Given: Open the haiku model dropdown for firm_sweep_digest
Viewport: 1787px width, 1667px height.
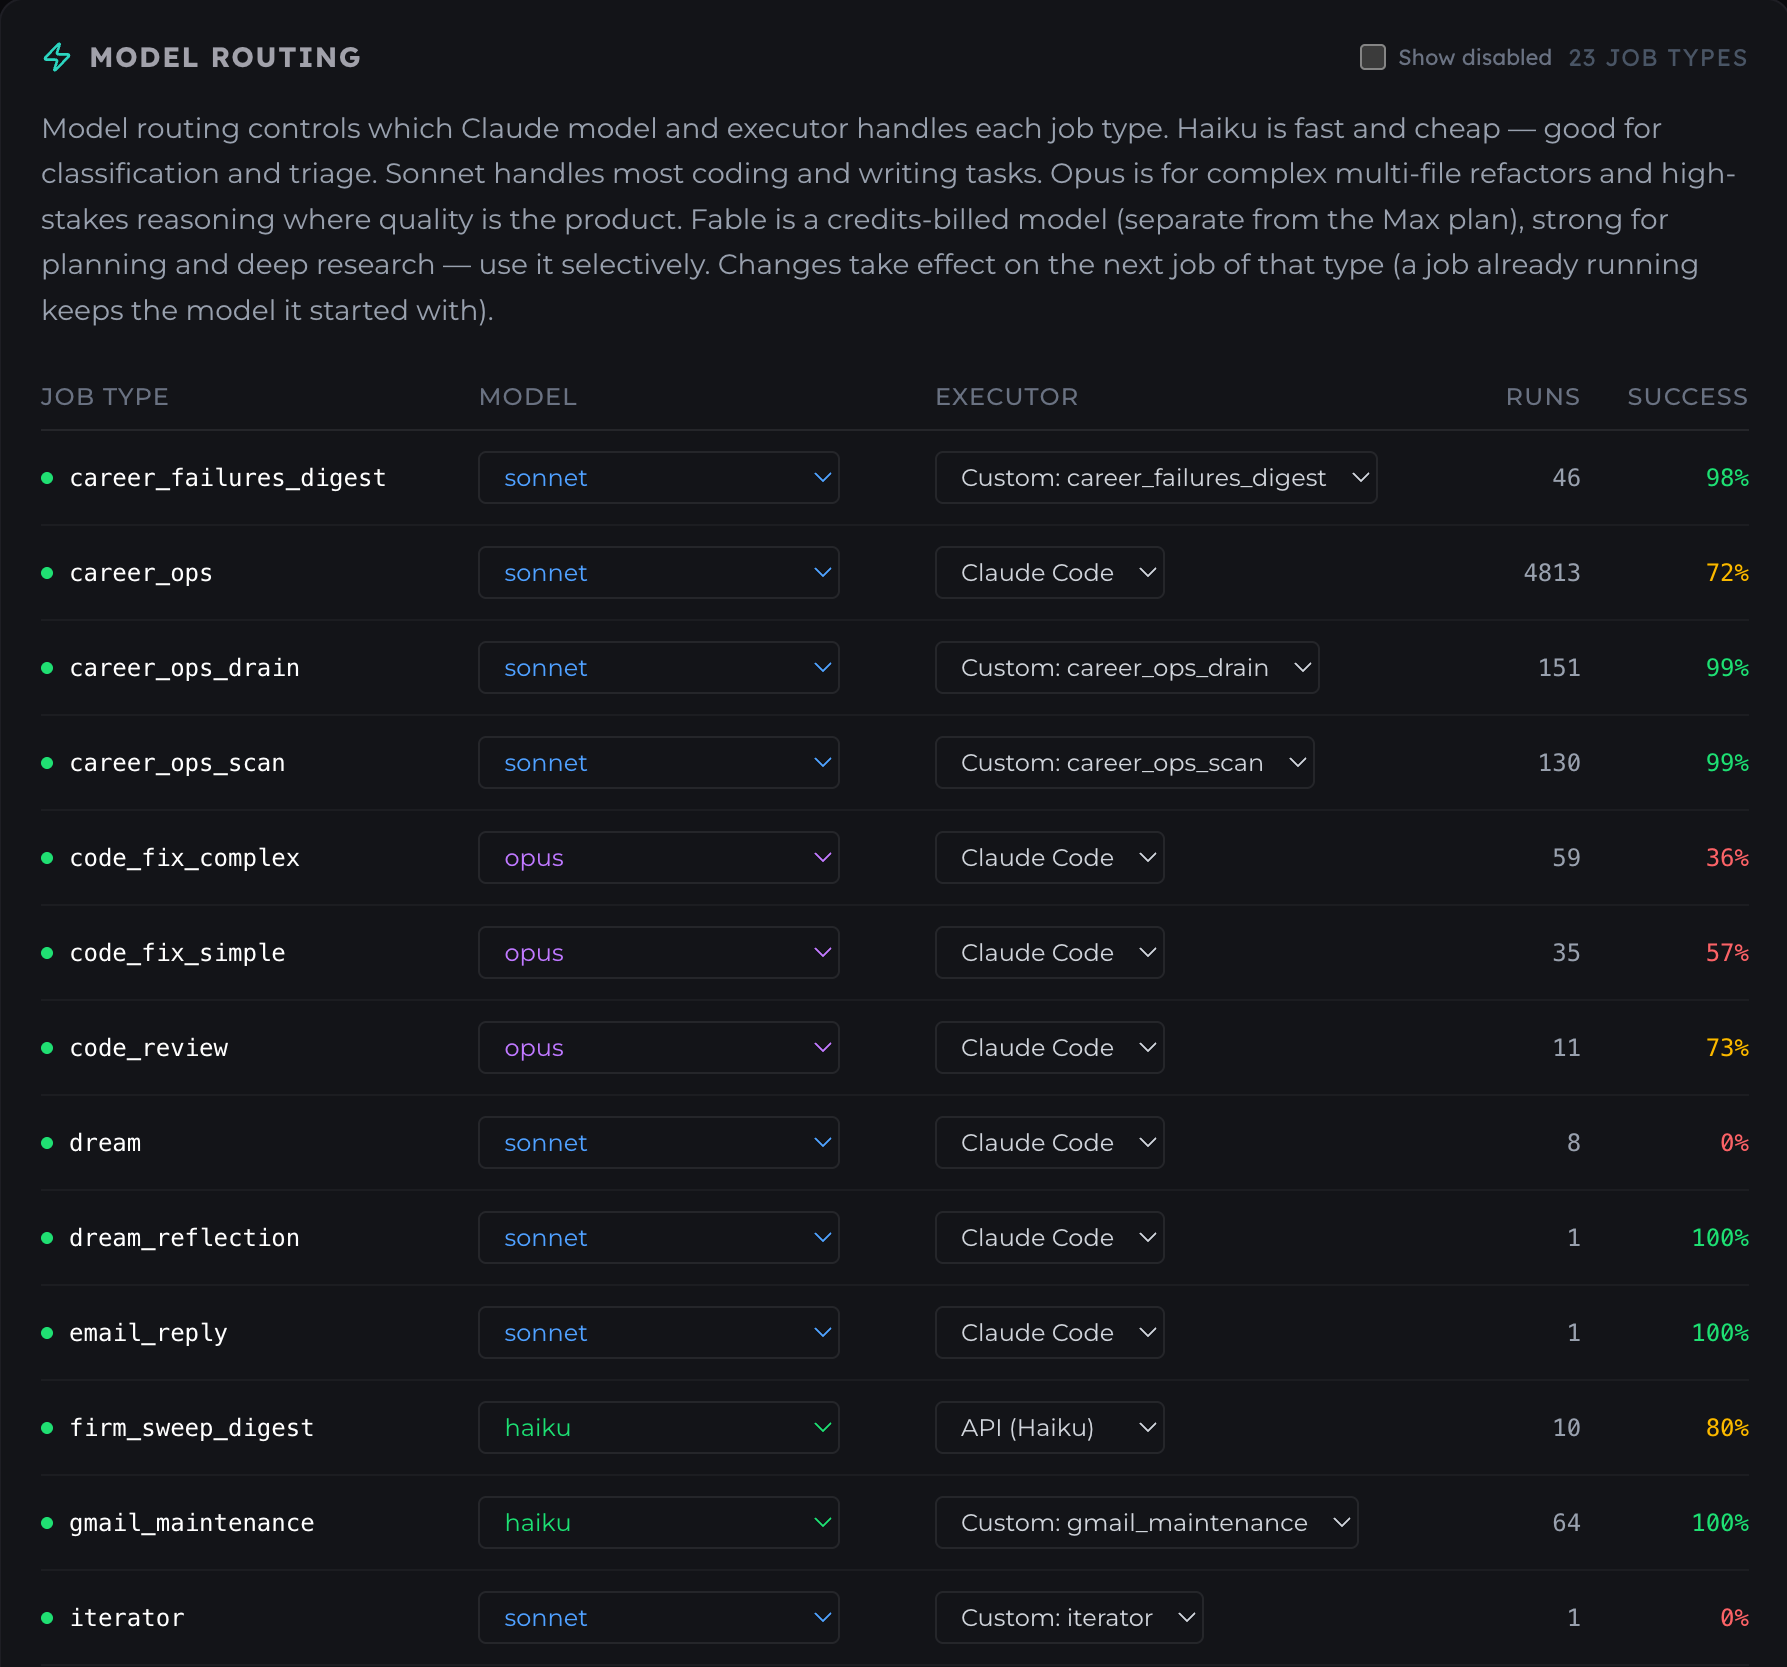Looking at the screenshot, I should click(658, 1427).
